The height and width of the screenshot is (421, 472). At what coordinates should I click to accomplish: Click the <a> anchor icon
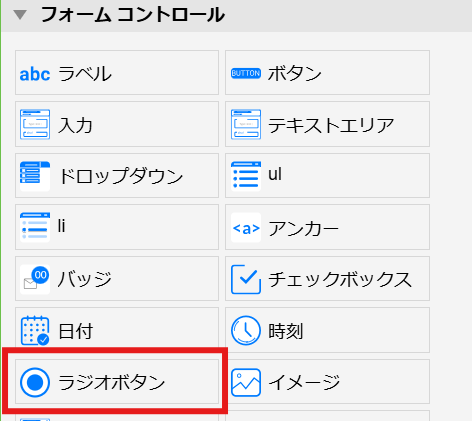pyautogui.click(x=246, y=228)
